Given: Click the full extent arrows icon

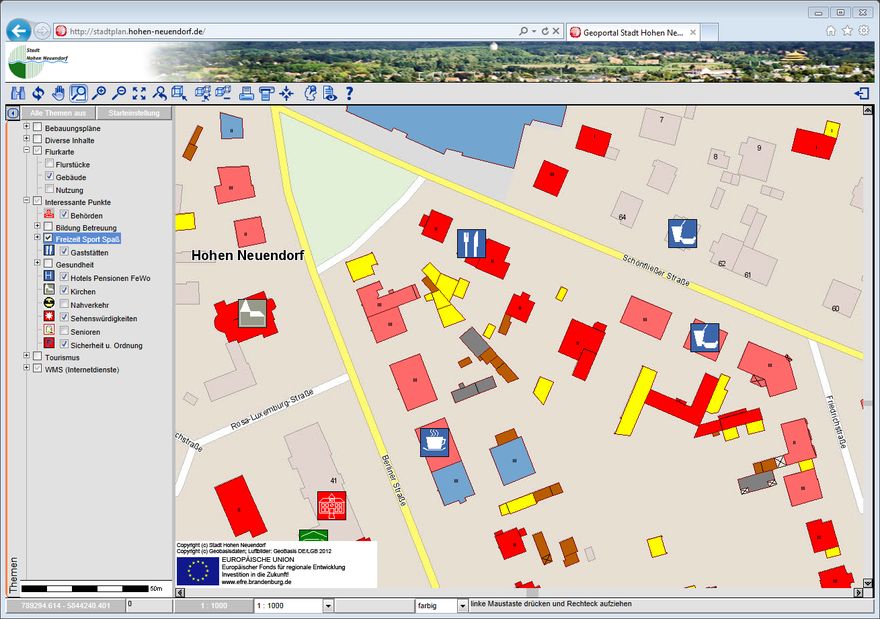Looking at the screenshot, I should pyautogui.click(x=139, y=93).
